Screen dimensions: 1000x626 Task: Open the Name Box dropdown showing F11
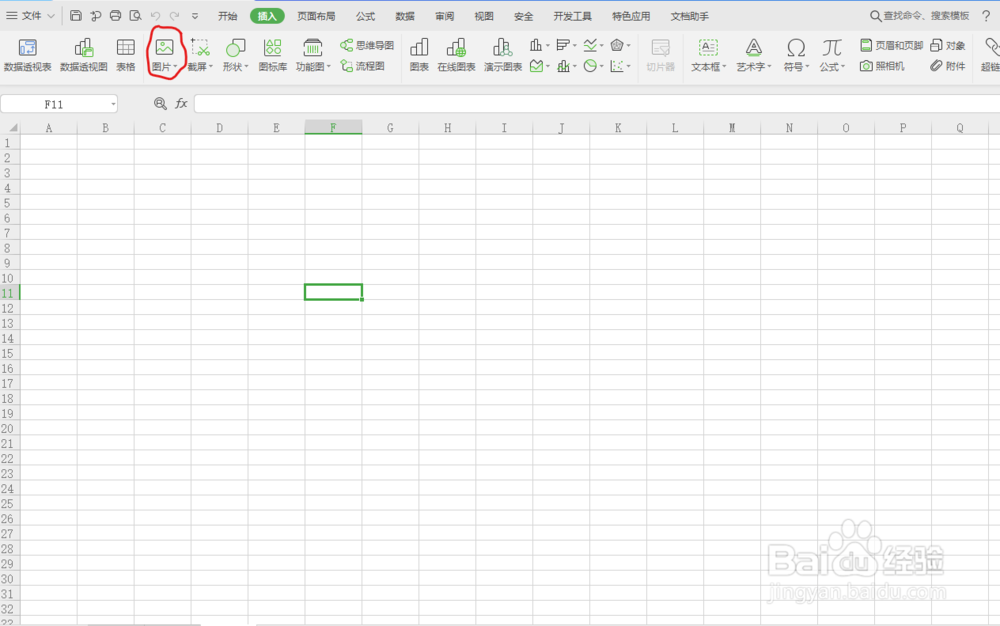click(113, 104)
